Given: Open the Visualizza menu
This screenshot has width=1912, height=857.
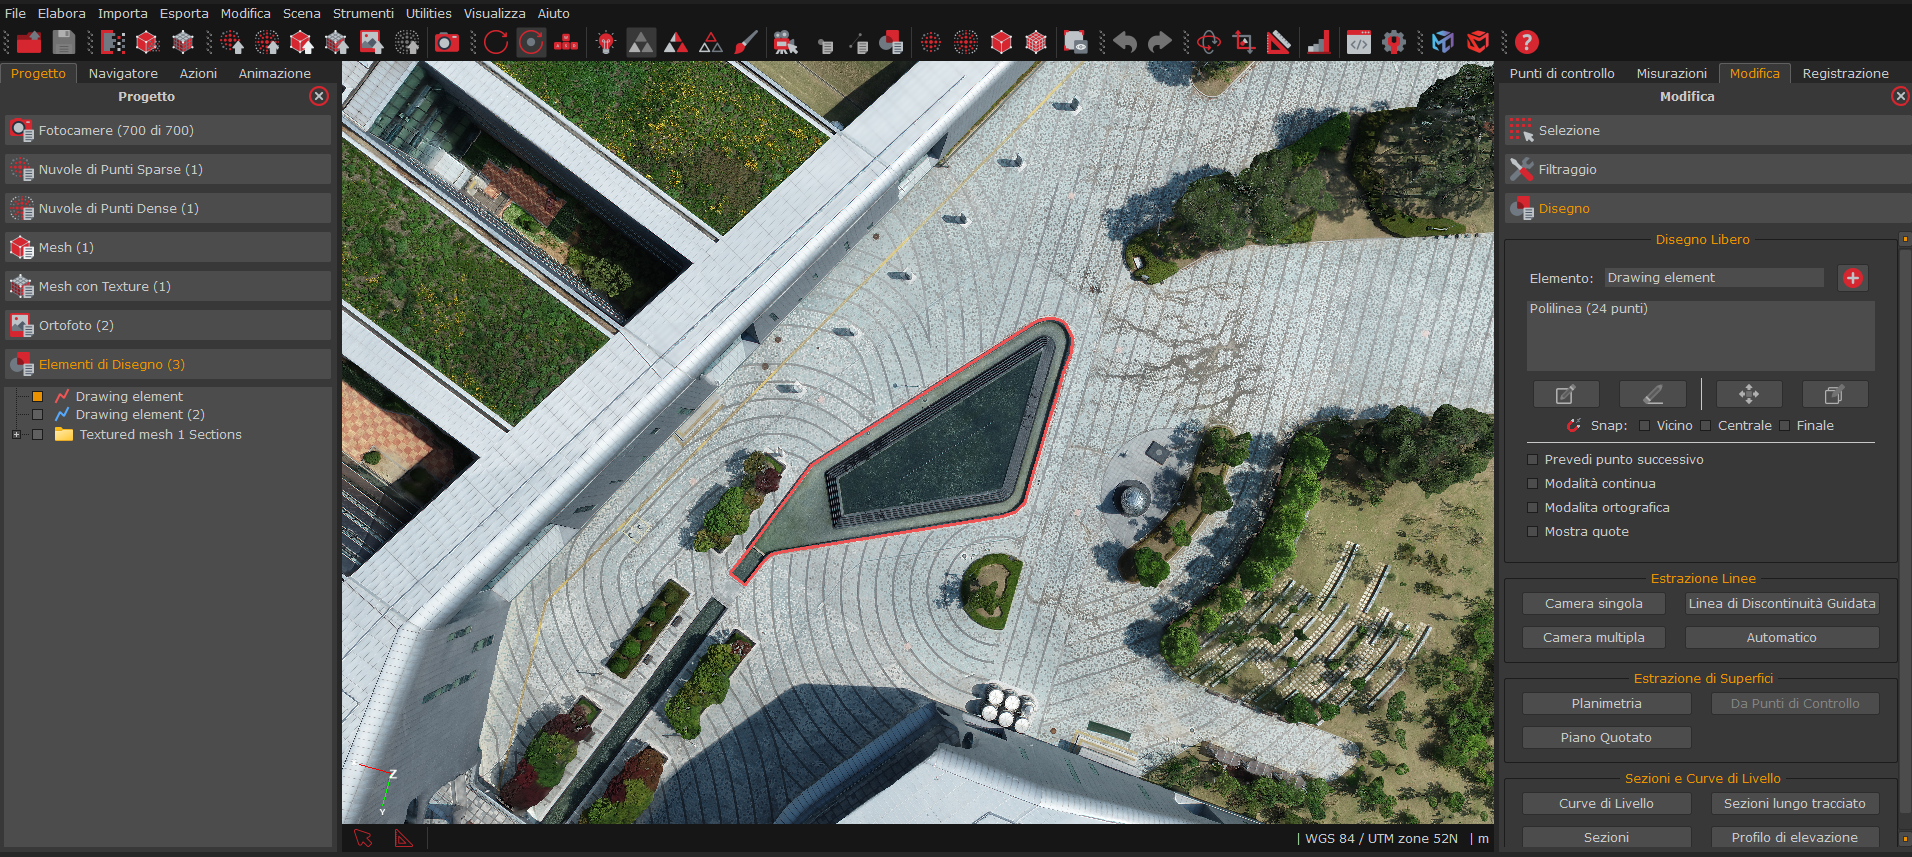Looking at the screenshot, I should pos(494,13).
